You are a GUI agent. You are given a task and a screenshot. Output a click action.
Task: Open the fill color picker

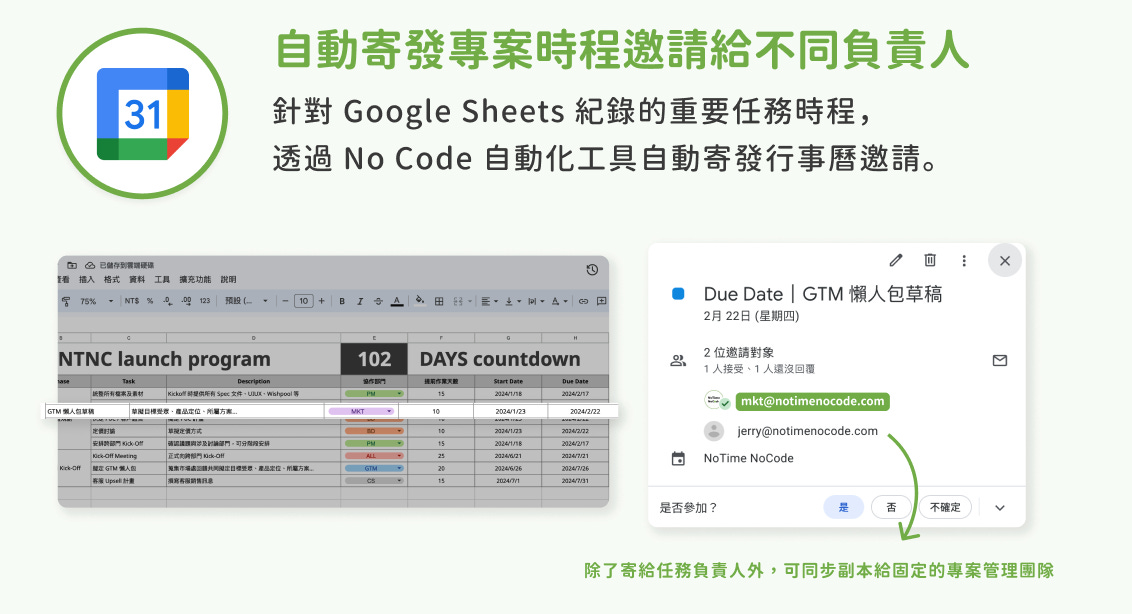pyautogui.click(x=420, y=300)
